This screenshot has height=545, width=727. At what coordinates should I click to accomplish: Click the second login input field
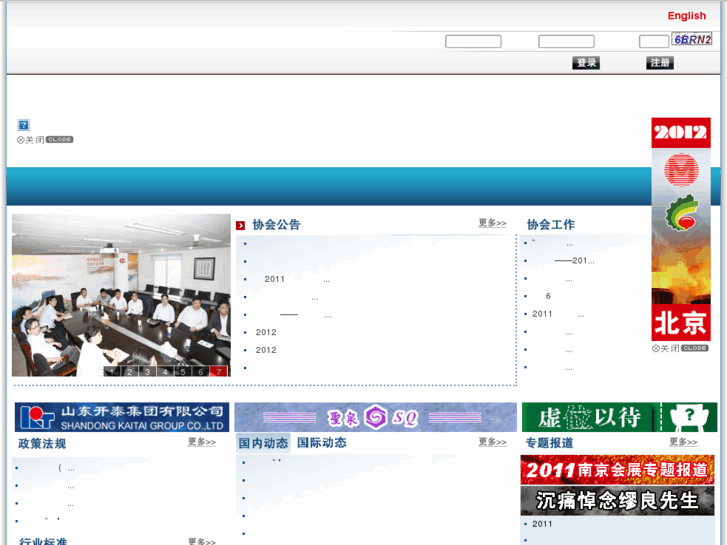(x=566, y=42)
